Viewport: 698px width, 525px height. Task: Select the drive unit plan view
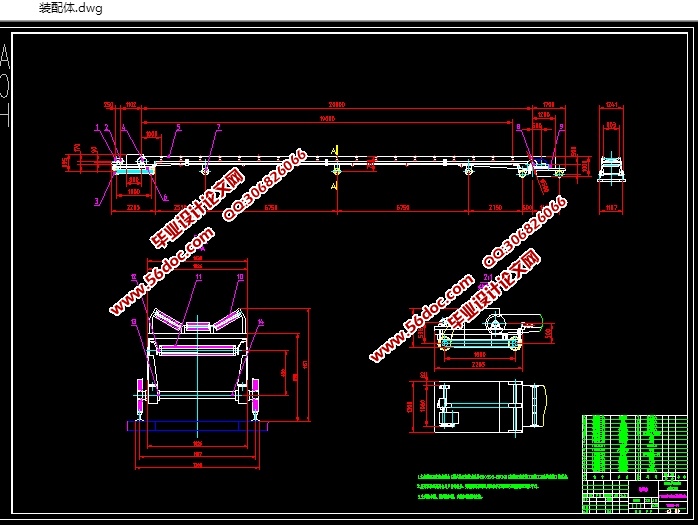click(x=478, y=405)
